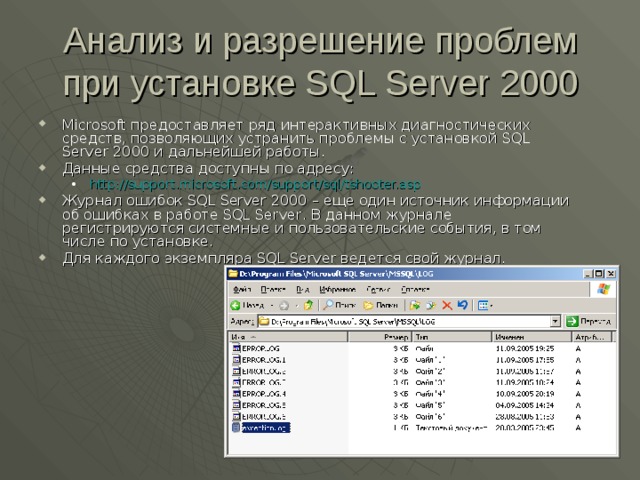The height and width of the screenshot is (480, 640).
Task: Open the Файл menu
Action: tap(242, 289)
